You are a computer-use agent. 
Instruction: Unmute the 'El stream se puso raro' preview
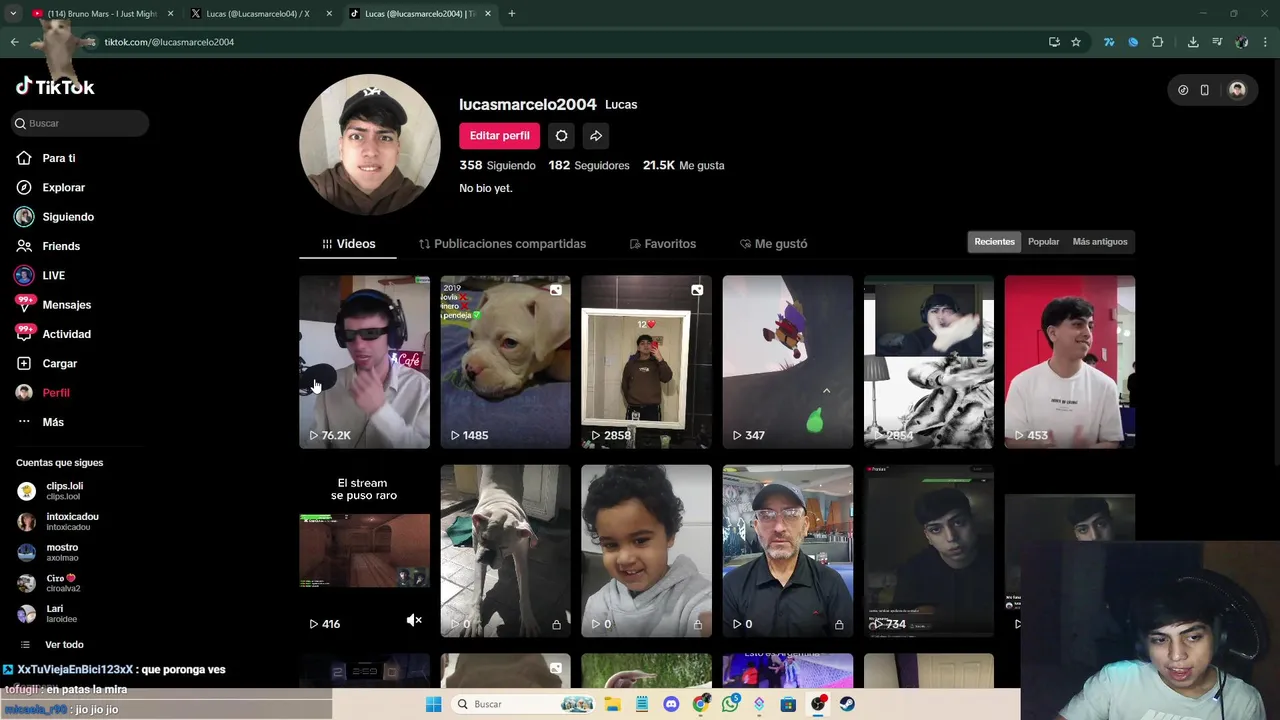[x=414, y=621]
